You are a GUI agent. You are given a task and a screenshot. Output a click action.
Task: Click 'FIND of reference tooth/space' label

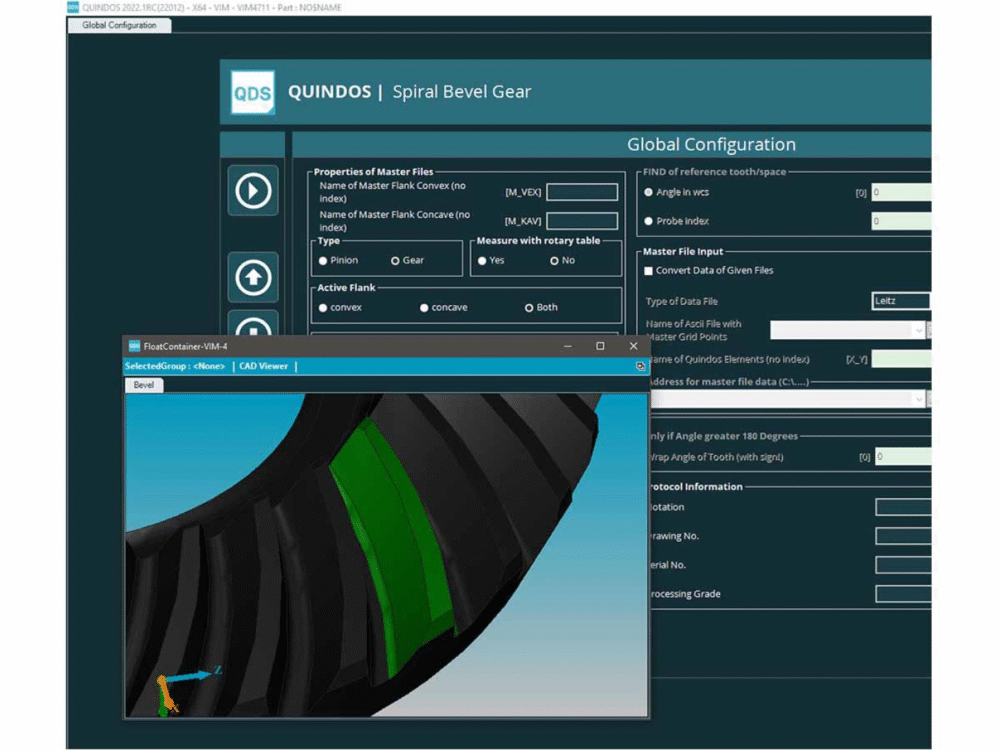pos(714,172)
